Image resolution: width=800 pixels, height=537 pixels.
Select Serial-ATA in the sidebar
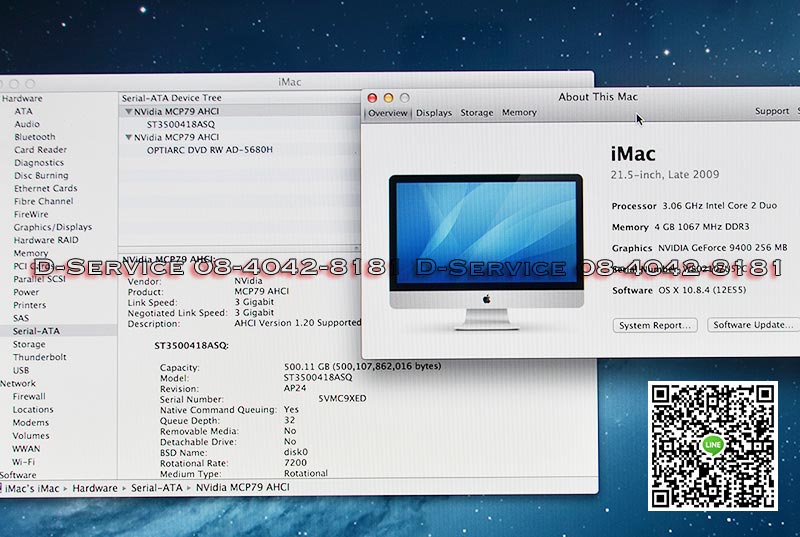[x=36, y=331]
